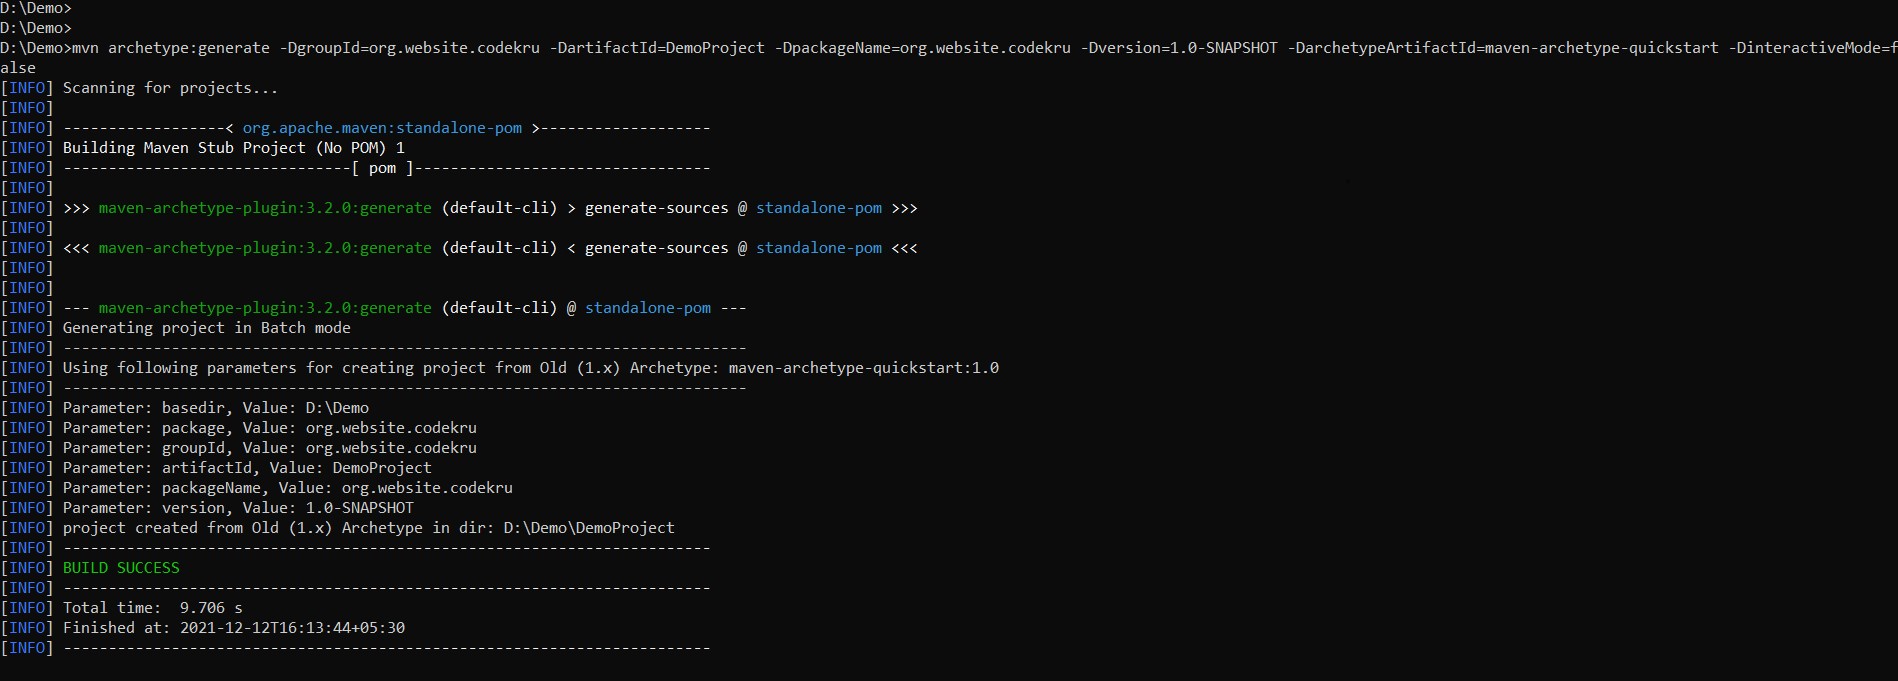
Task: Click the '-DinteractiveMode' argument at line end
Action: point(1812,48)
